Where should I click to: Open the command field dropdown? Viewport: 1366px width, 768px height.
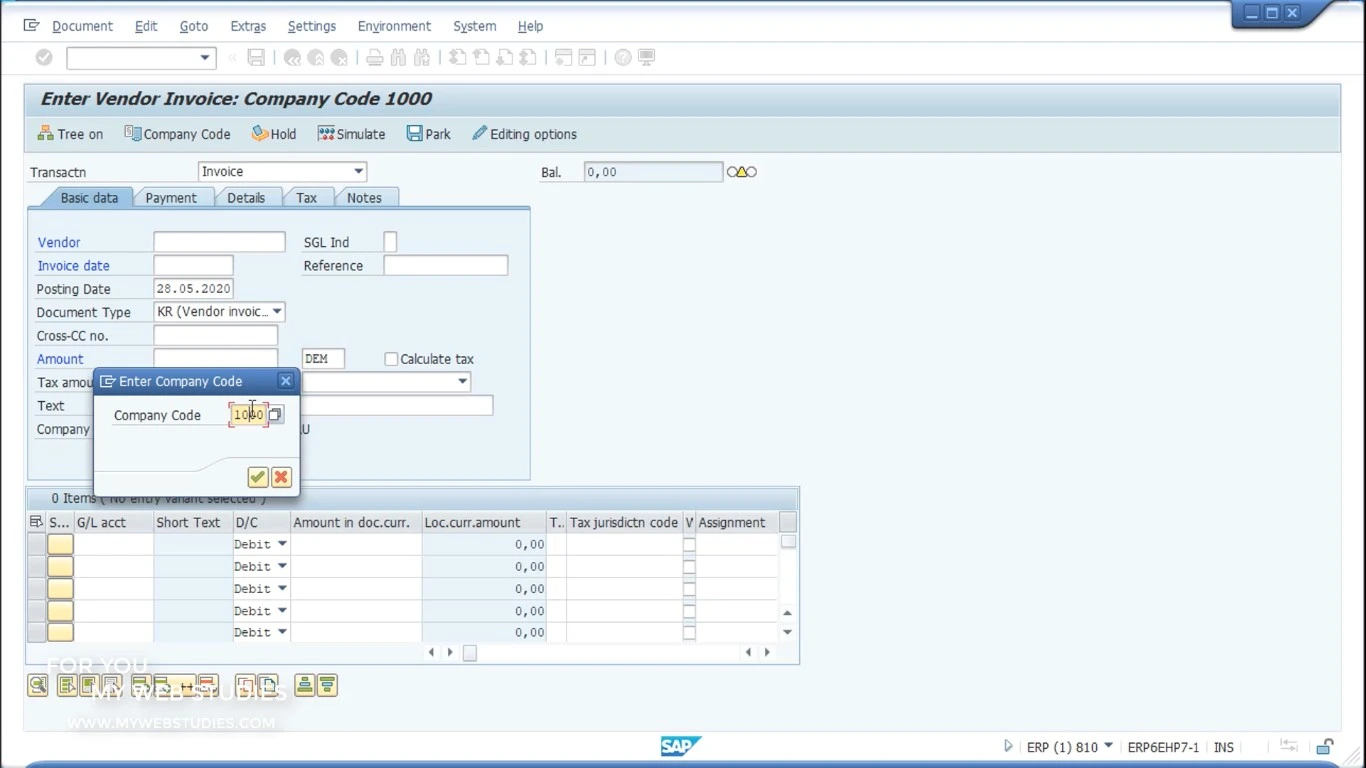[x=204, y=58]
